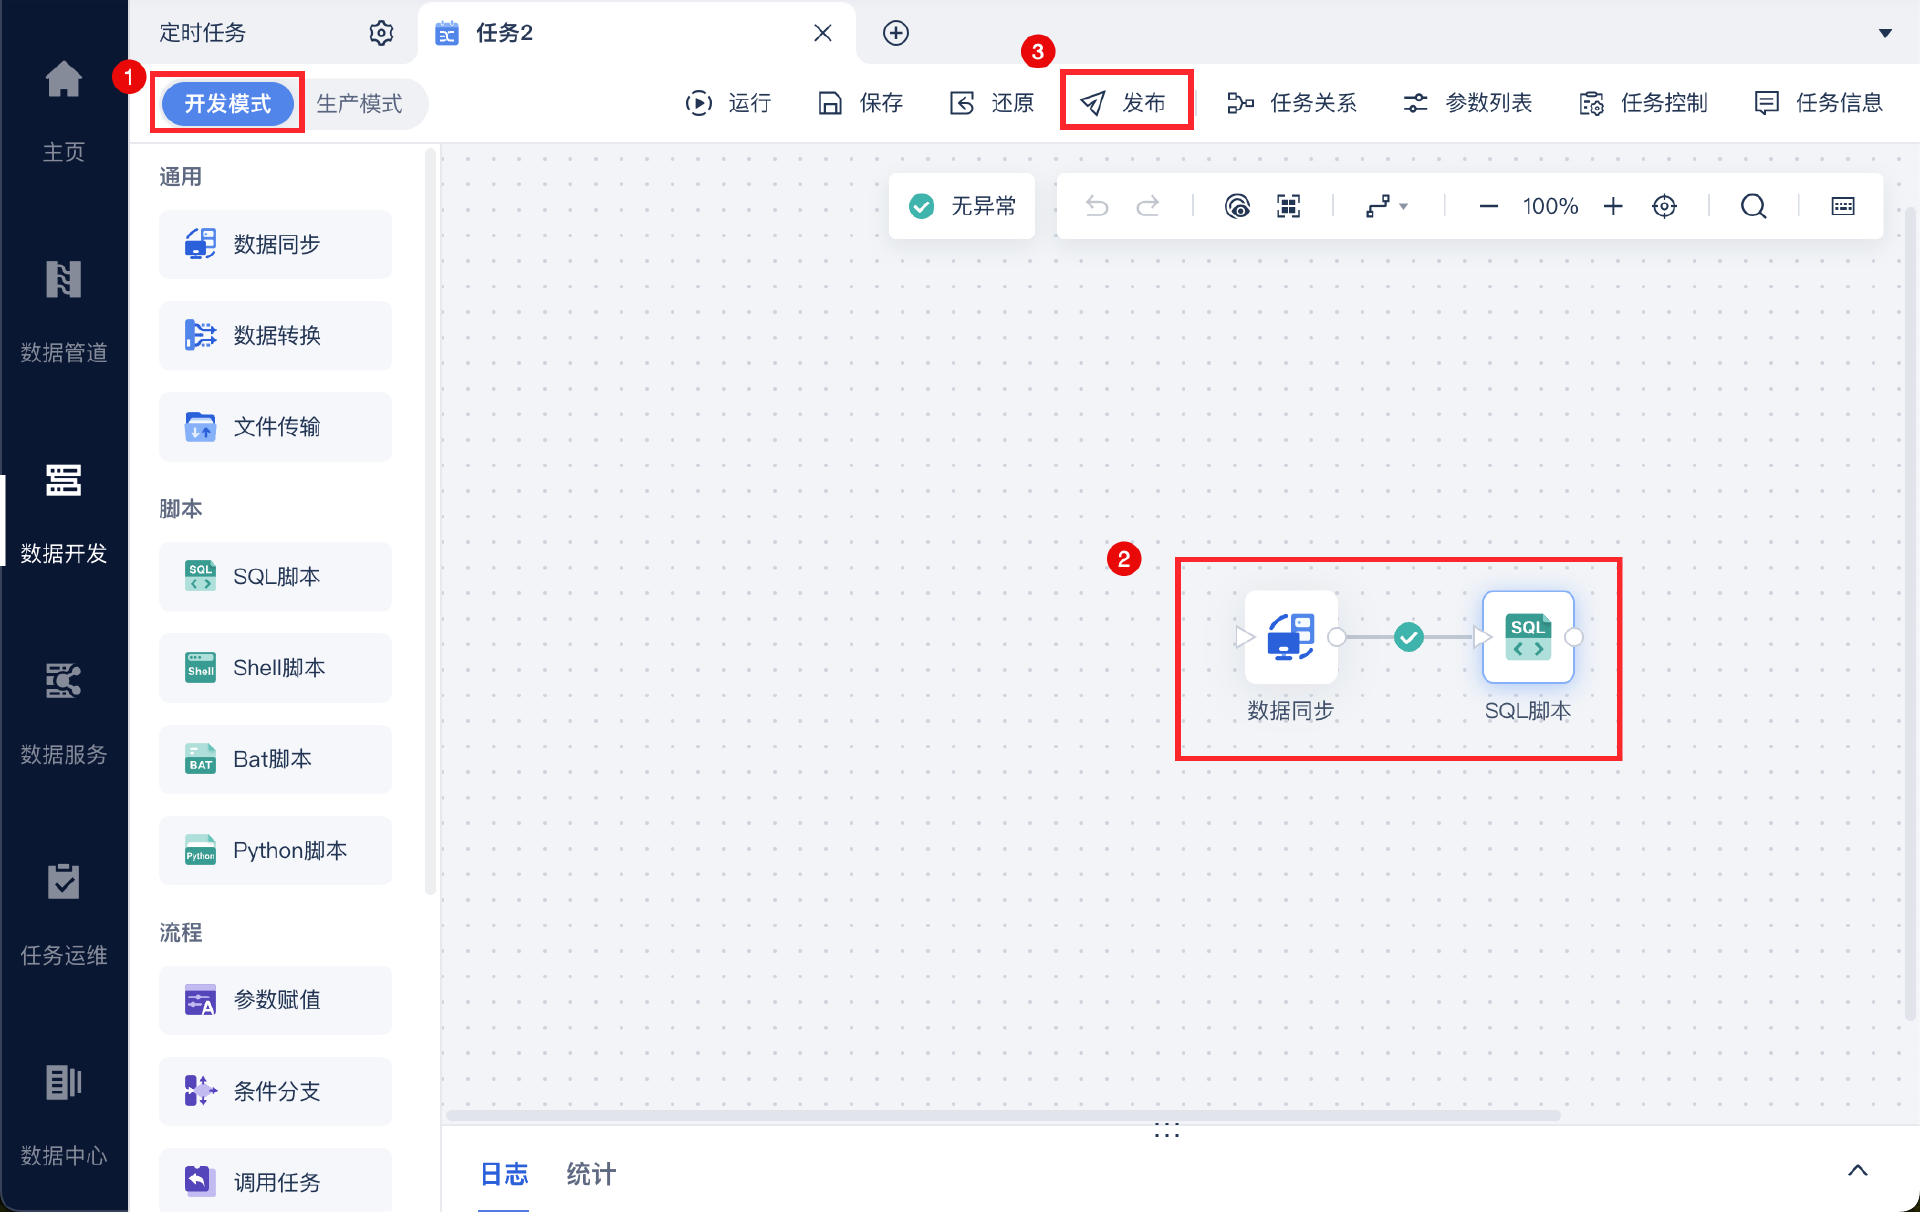Click the 发布 button

tap(1125, 102)
